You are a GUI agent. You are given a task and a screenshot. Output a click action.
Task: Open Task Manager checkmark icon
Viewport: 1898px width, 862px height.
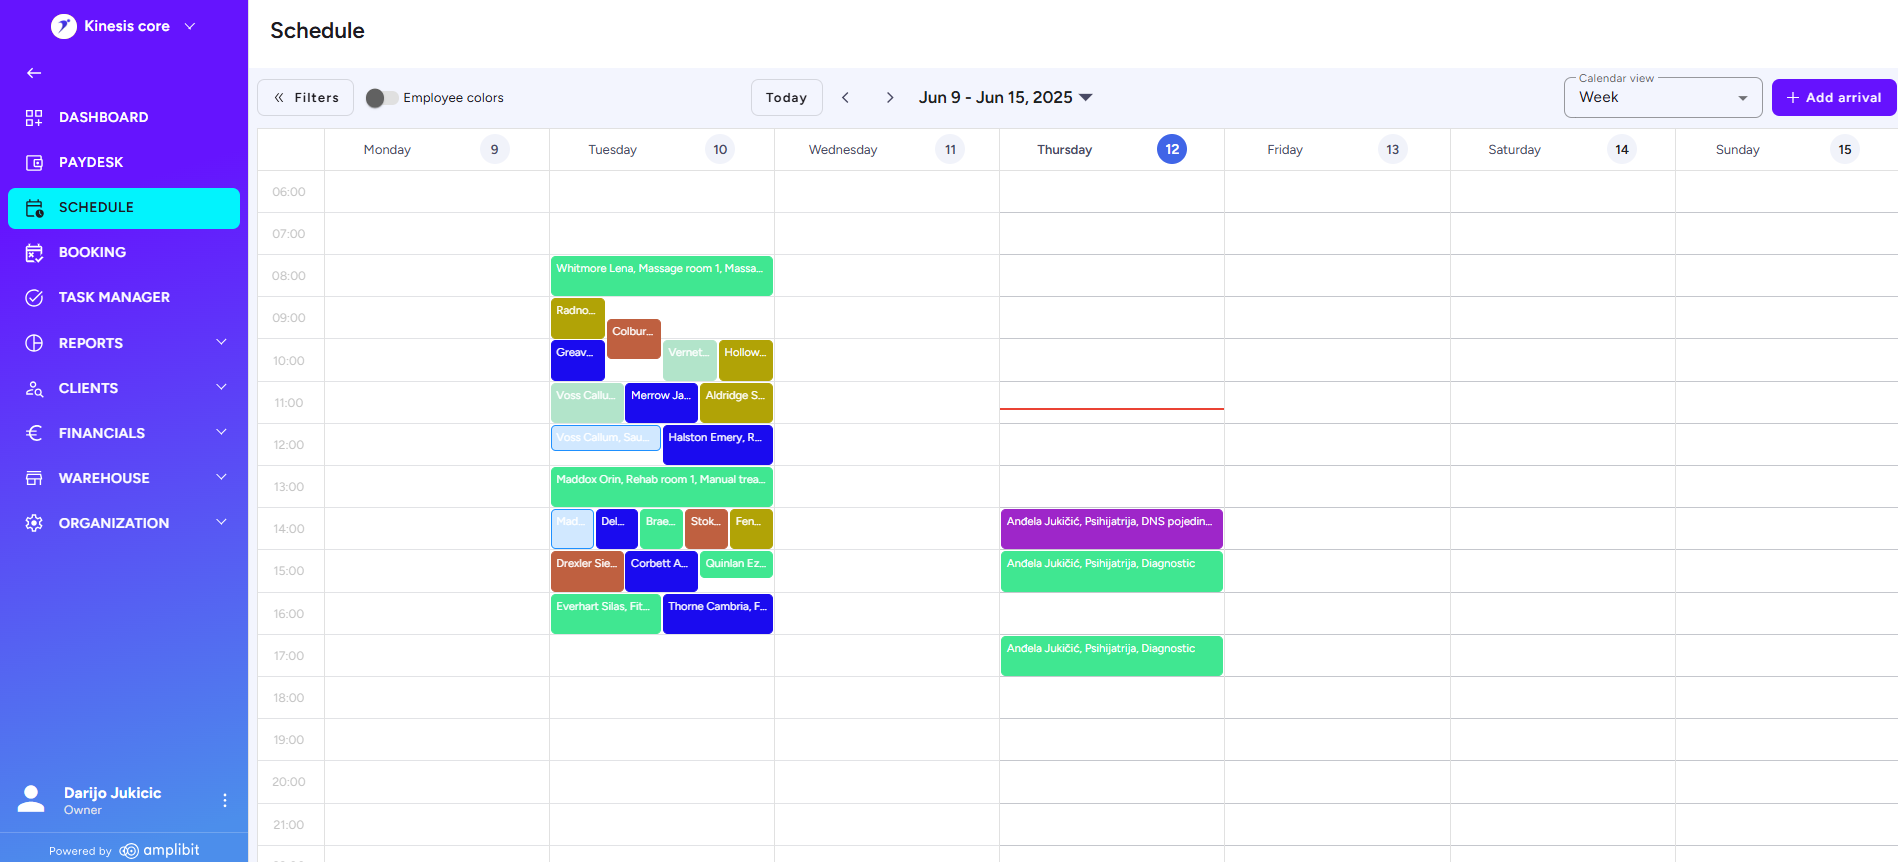click(x=34, y=298)
